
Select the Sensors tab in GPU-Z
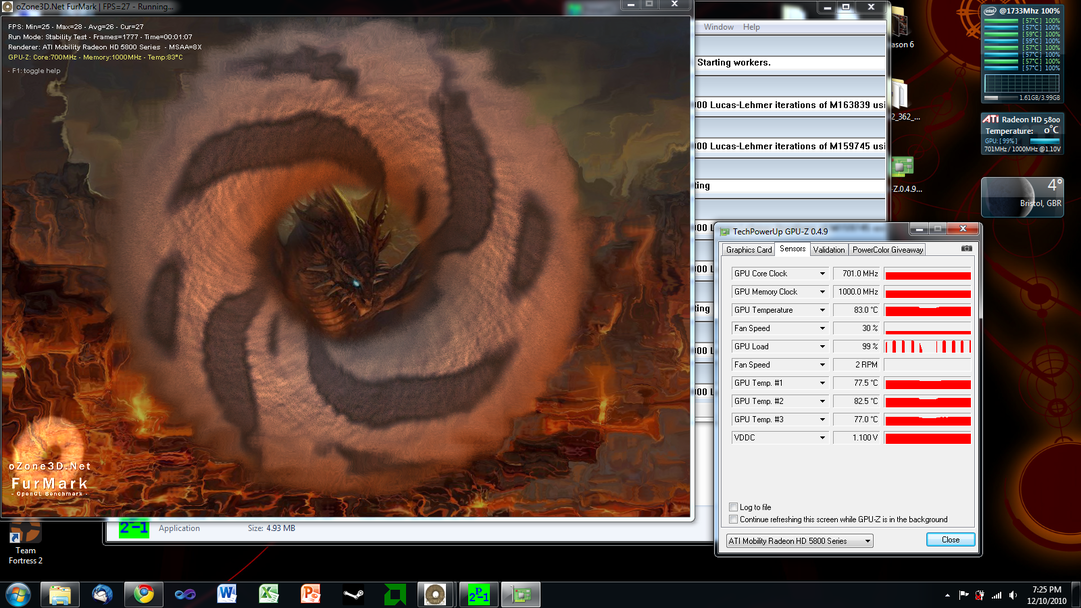792,249
